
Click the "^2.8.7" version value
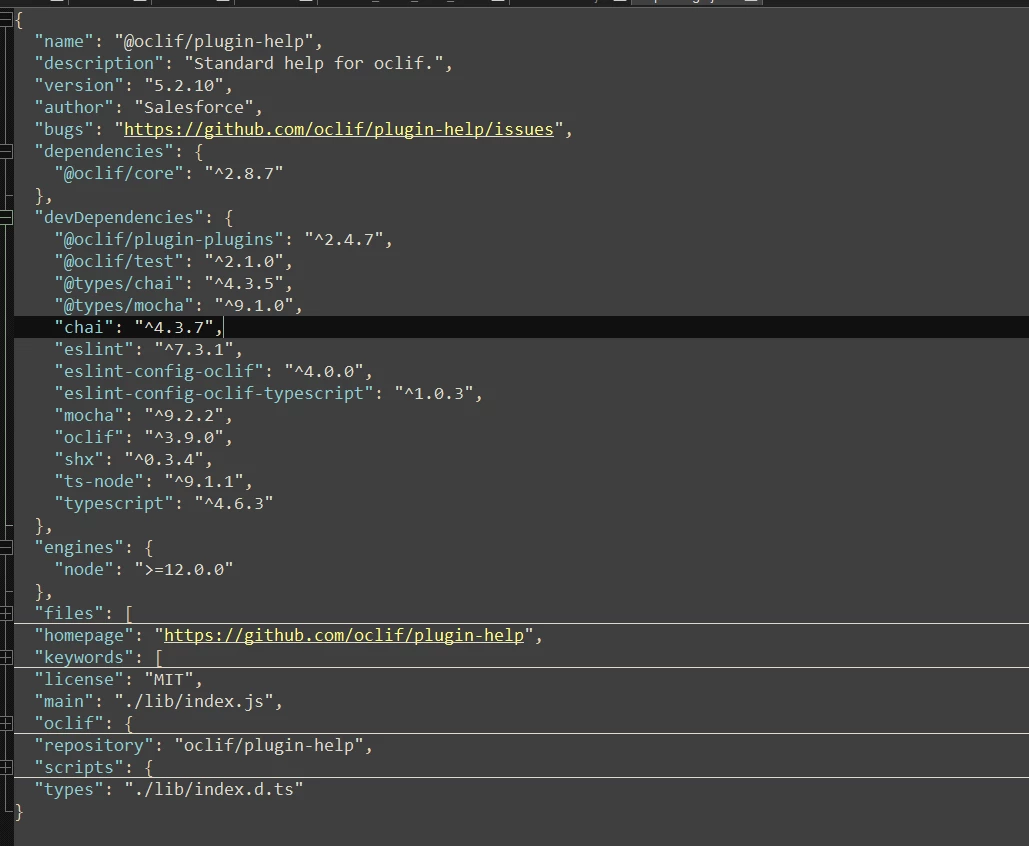[x=243, y=173]
